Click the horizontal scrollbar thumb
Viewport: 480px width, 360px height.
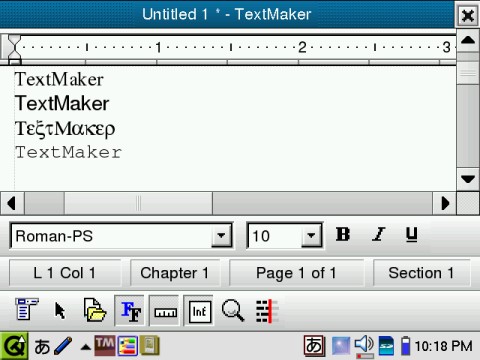tap(138, 203)
